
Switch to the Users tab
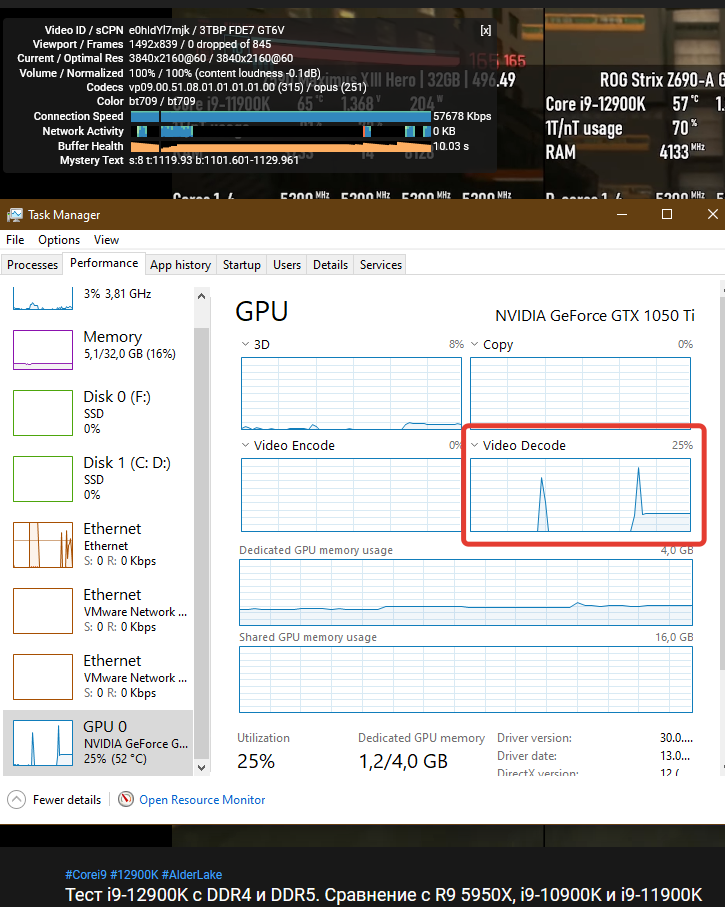click(x=287, y=264)
